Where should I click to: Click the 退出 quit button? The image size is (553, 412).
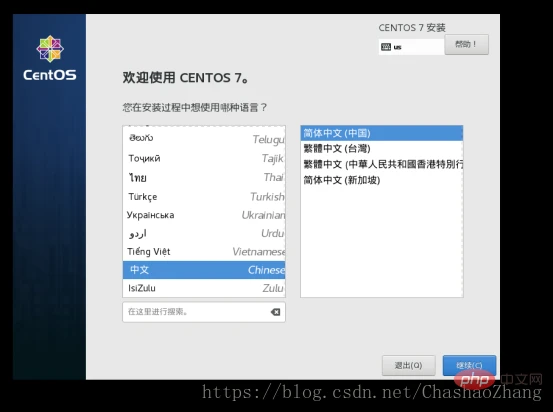(408, 365)
